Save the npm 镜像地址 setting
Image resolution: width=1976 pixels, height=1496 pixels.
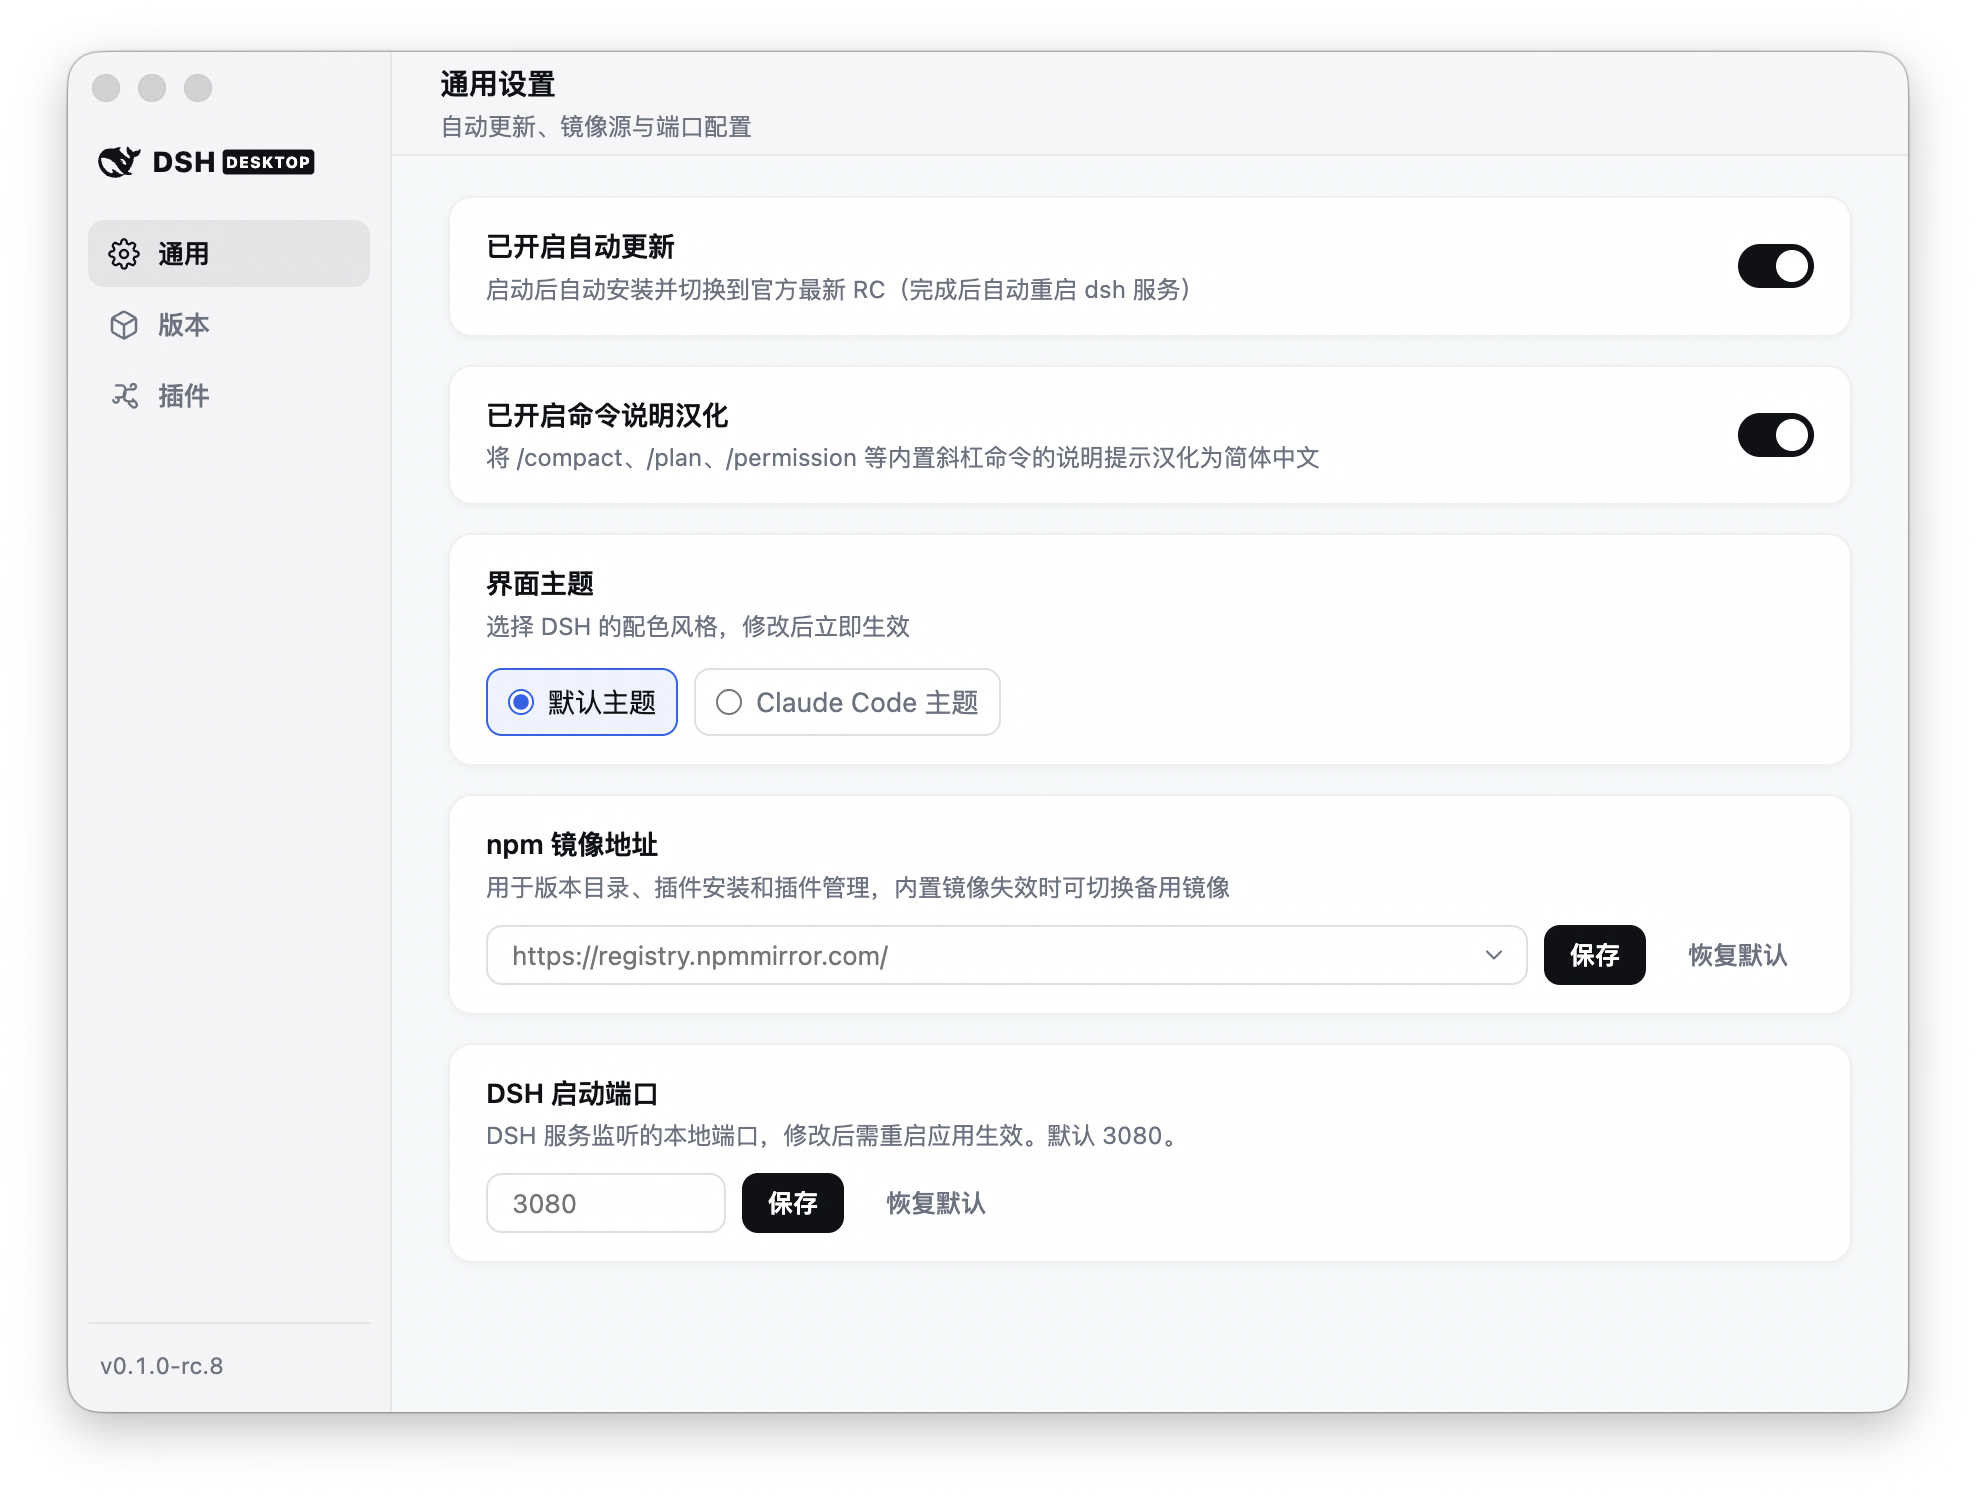point(1594,955)
